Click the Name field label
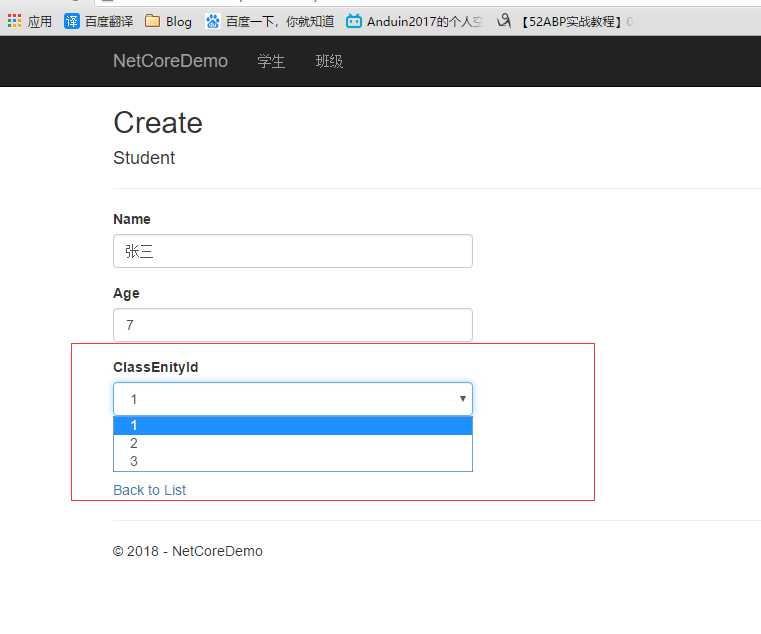This screenshot has height=634, width=761. click(132, 219)
